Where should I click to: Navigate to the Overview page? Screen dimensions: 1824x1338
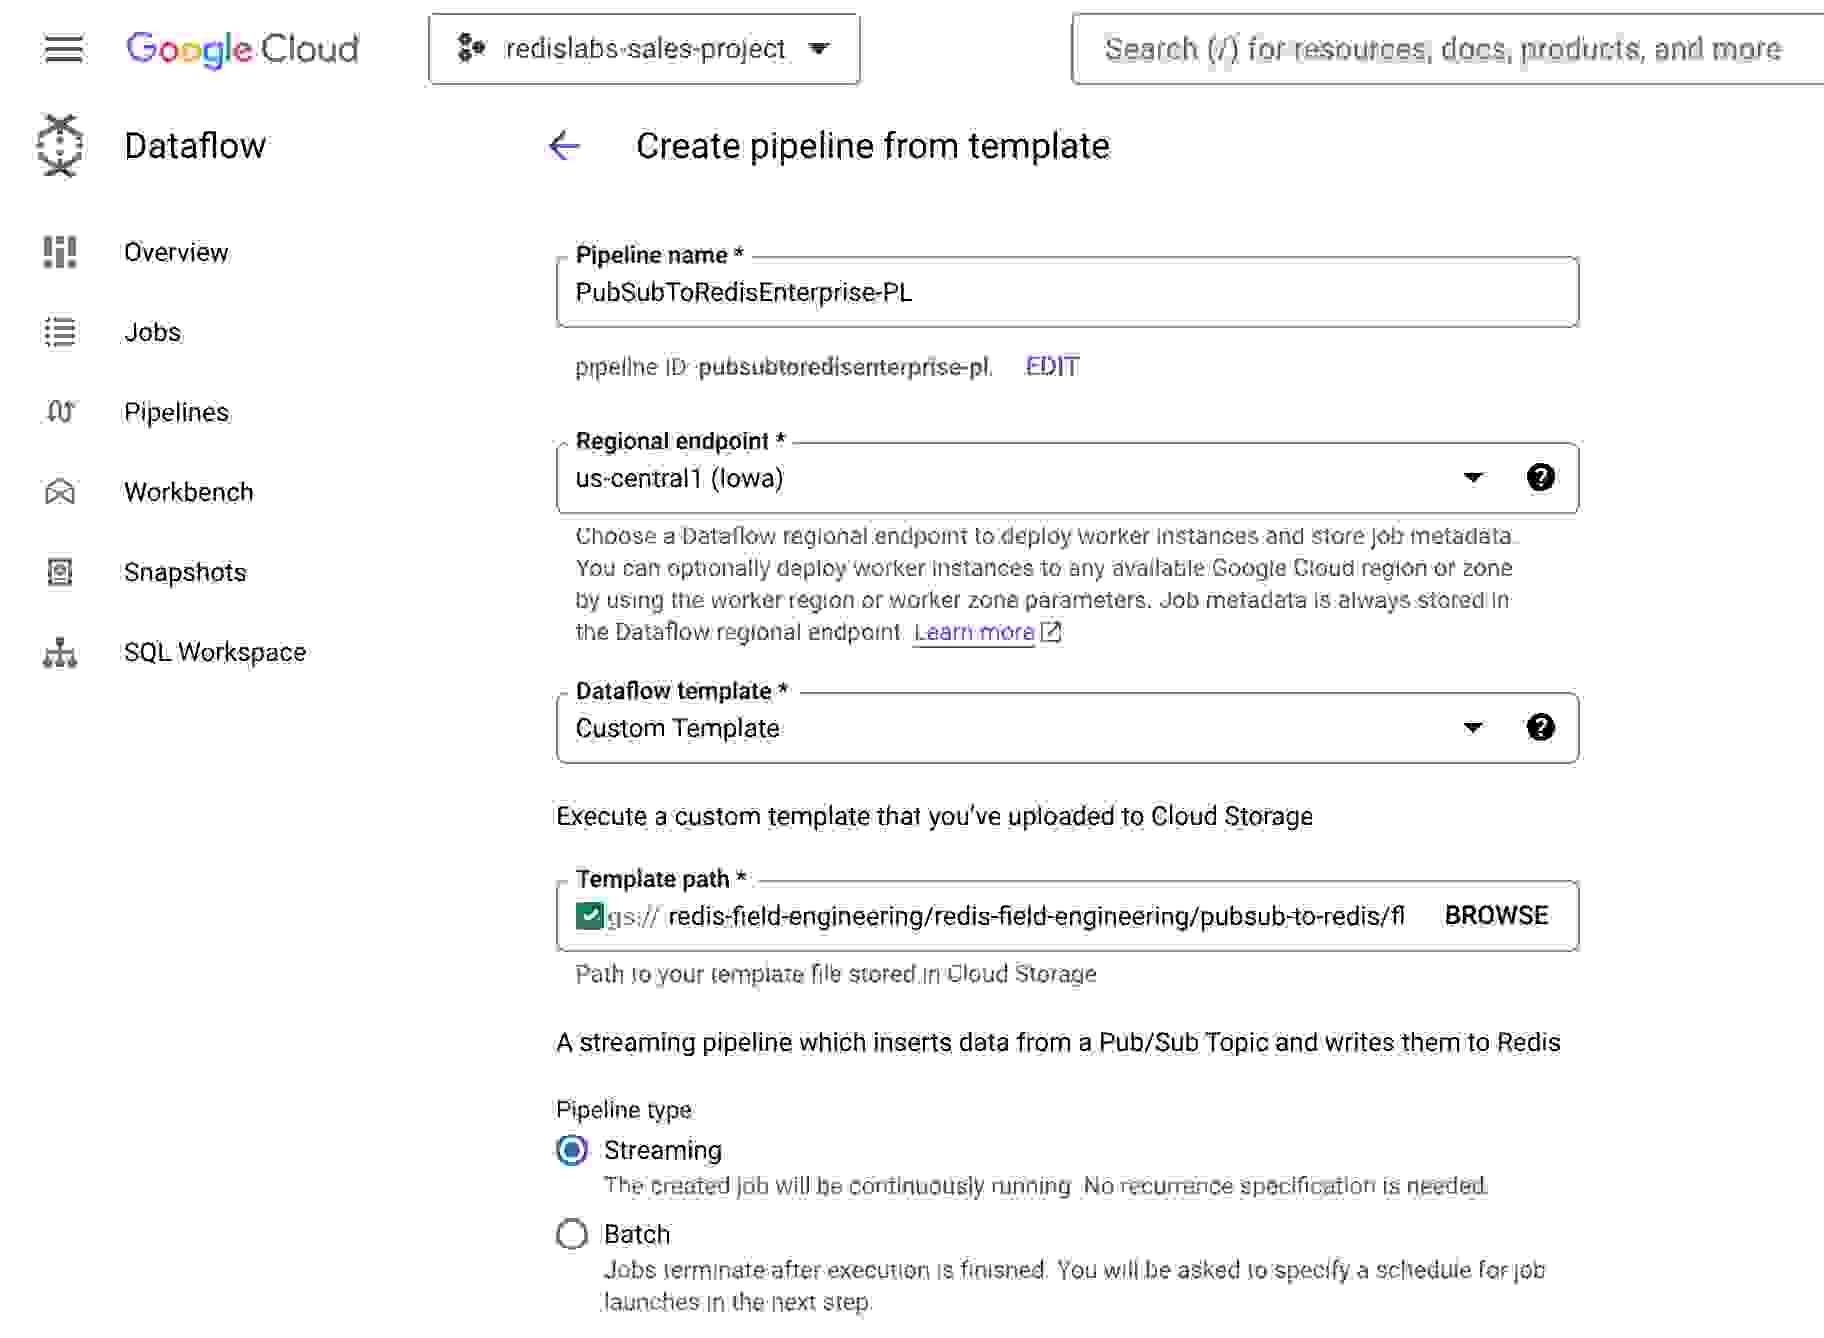(176, 252)
